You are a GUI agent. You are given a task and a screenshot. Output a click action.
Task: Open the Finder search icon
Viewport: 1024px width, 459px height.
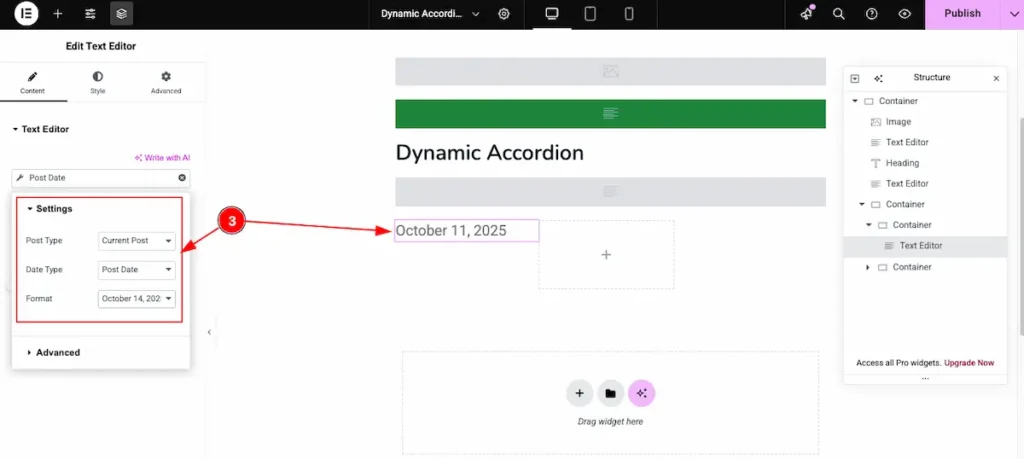pos(839,14)
